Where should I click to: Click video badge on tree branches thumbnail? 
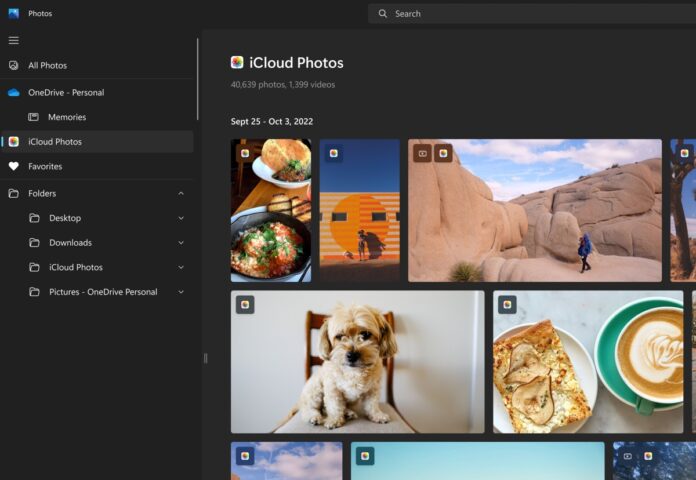(628, 456)
